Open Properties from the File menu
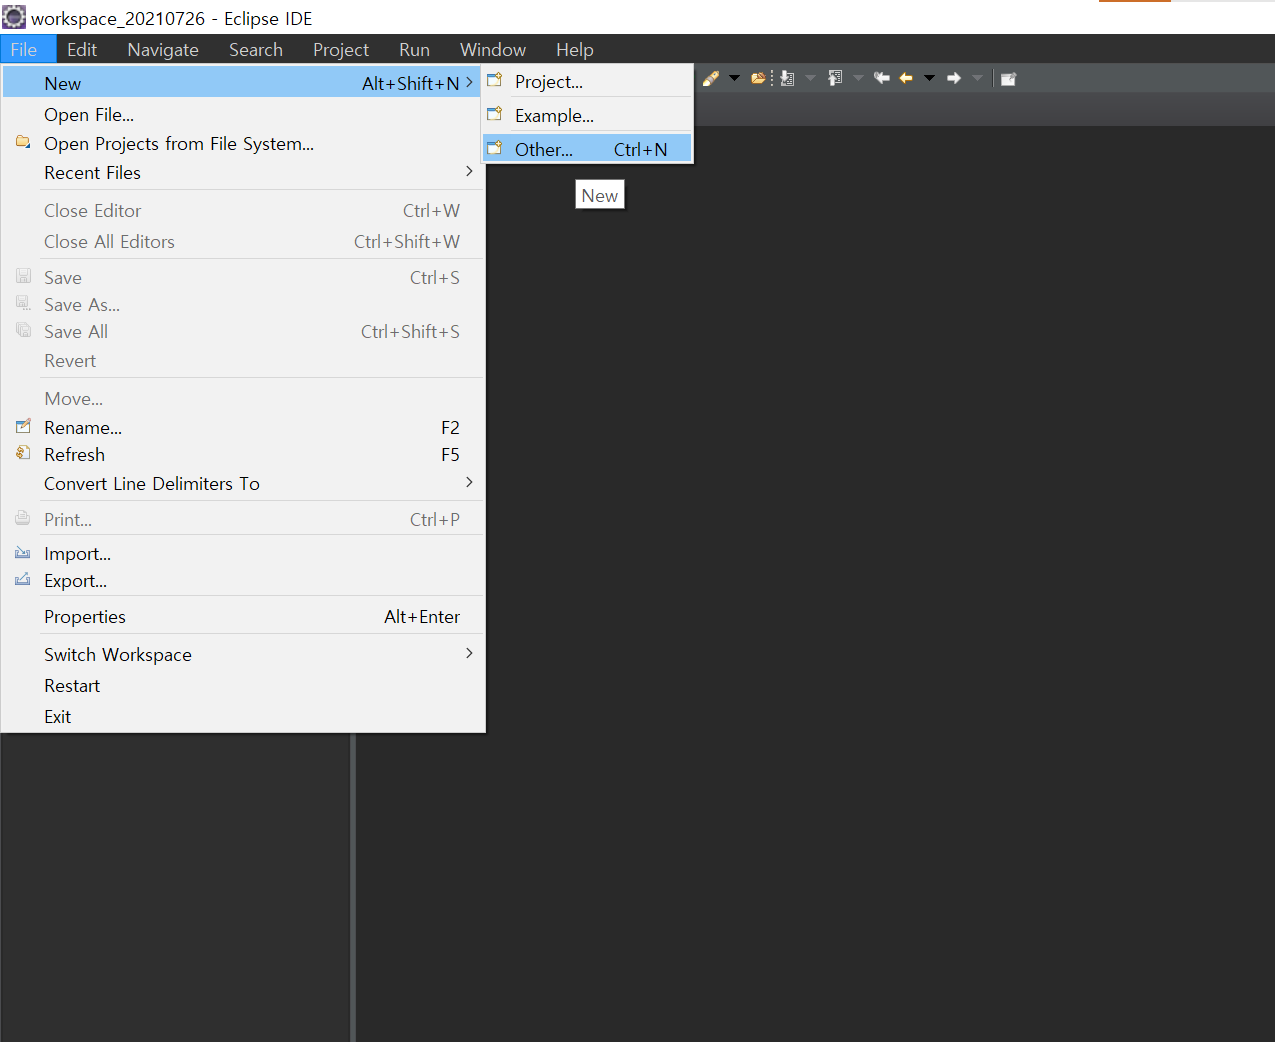 [x=243, y=616]
